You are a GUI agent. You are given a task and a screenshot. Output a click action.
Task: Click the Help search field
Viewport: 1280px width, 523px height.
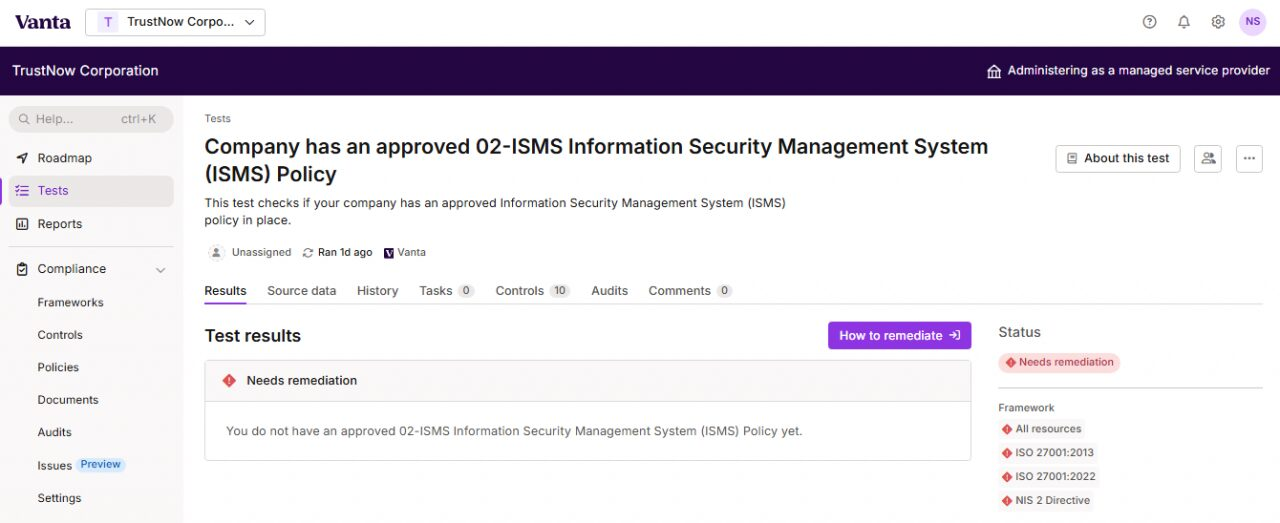point(91,119)
